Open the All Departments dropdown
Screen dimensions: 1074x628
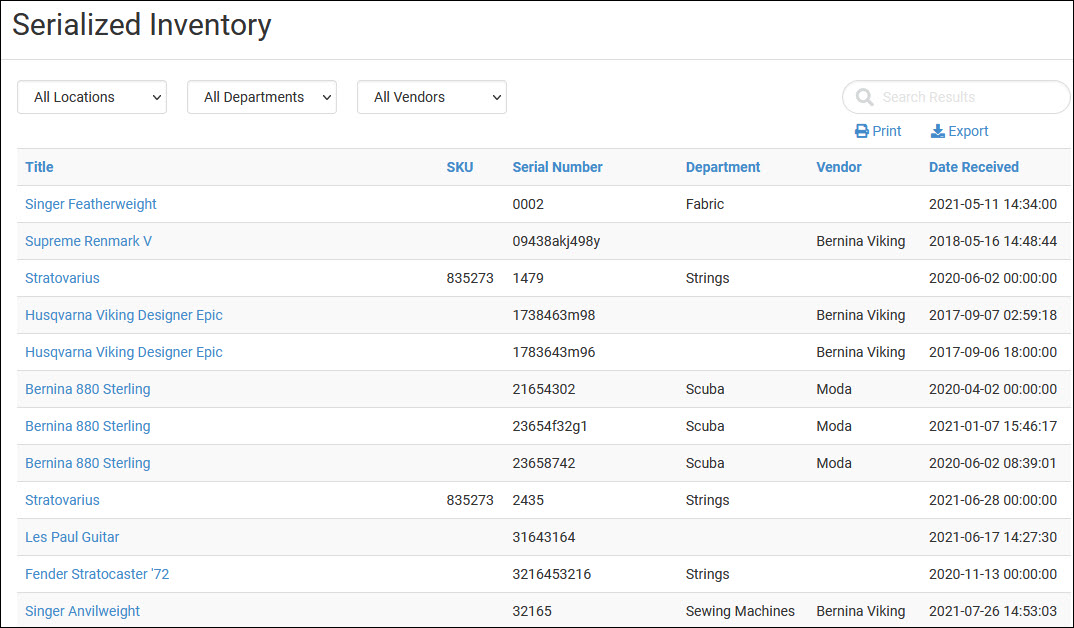coord(261,97)
